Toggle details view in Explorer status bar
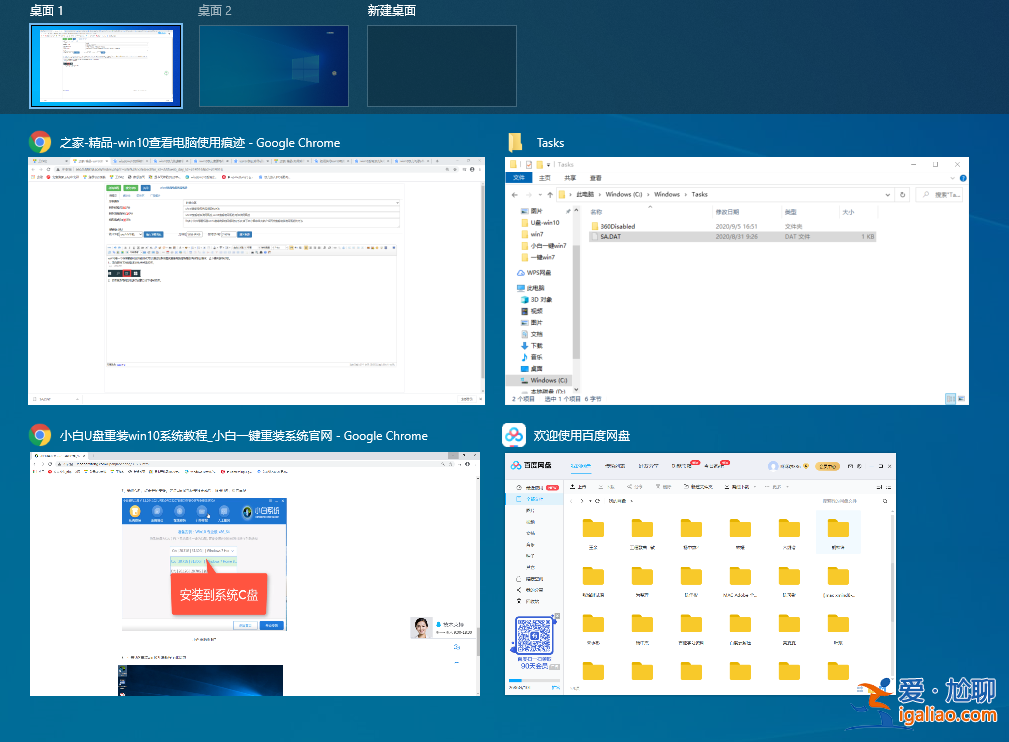 949,396
